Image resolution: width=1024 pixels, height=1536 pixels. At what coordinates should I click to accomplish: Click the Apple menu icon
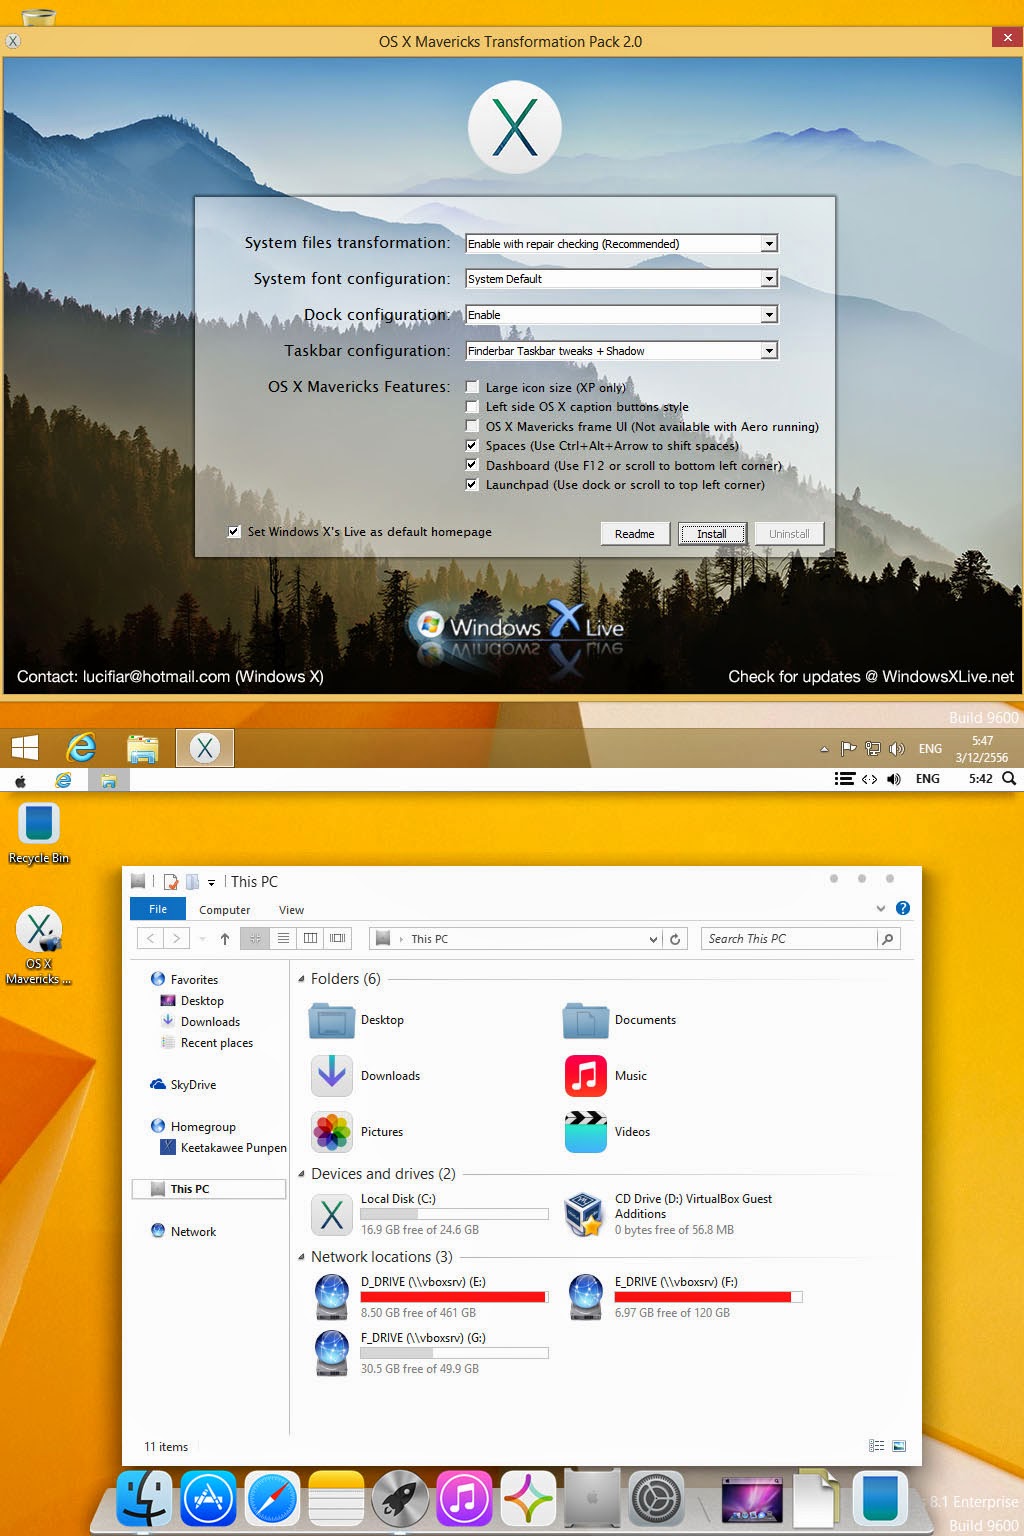(20, 780)
